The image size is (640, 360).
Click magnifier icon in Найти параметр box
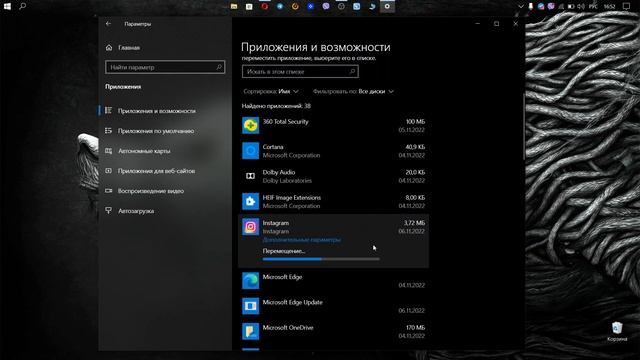(219, 67)
